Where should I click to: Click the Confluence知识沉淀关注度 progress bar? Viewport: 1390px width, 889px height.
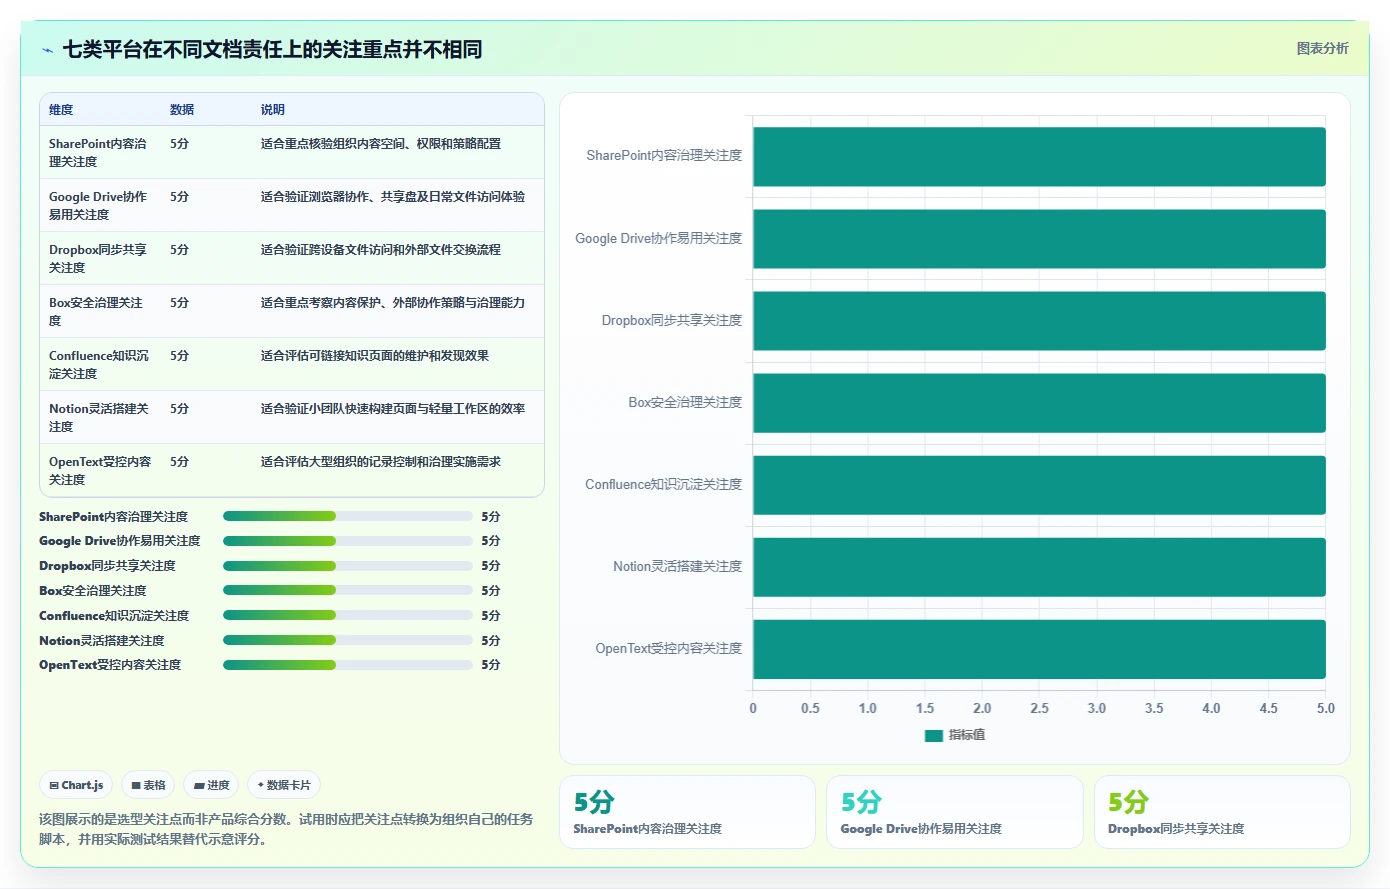coord(348,615)
